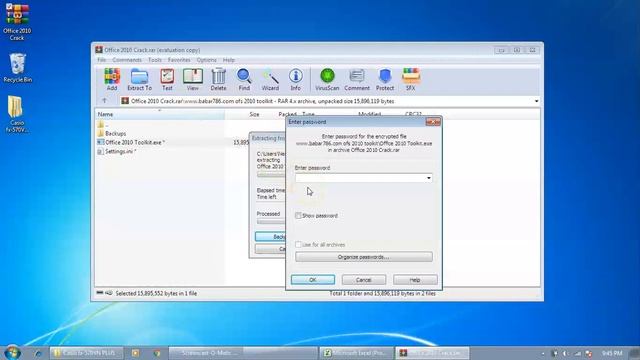Open Office 2010 Crack desktop icon
The width and height of the screenshot is (640, 360).
17,22
